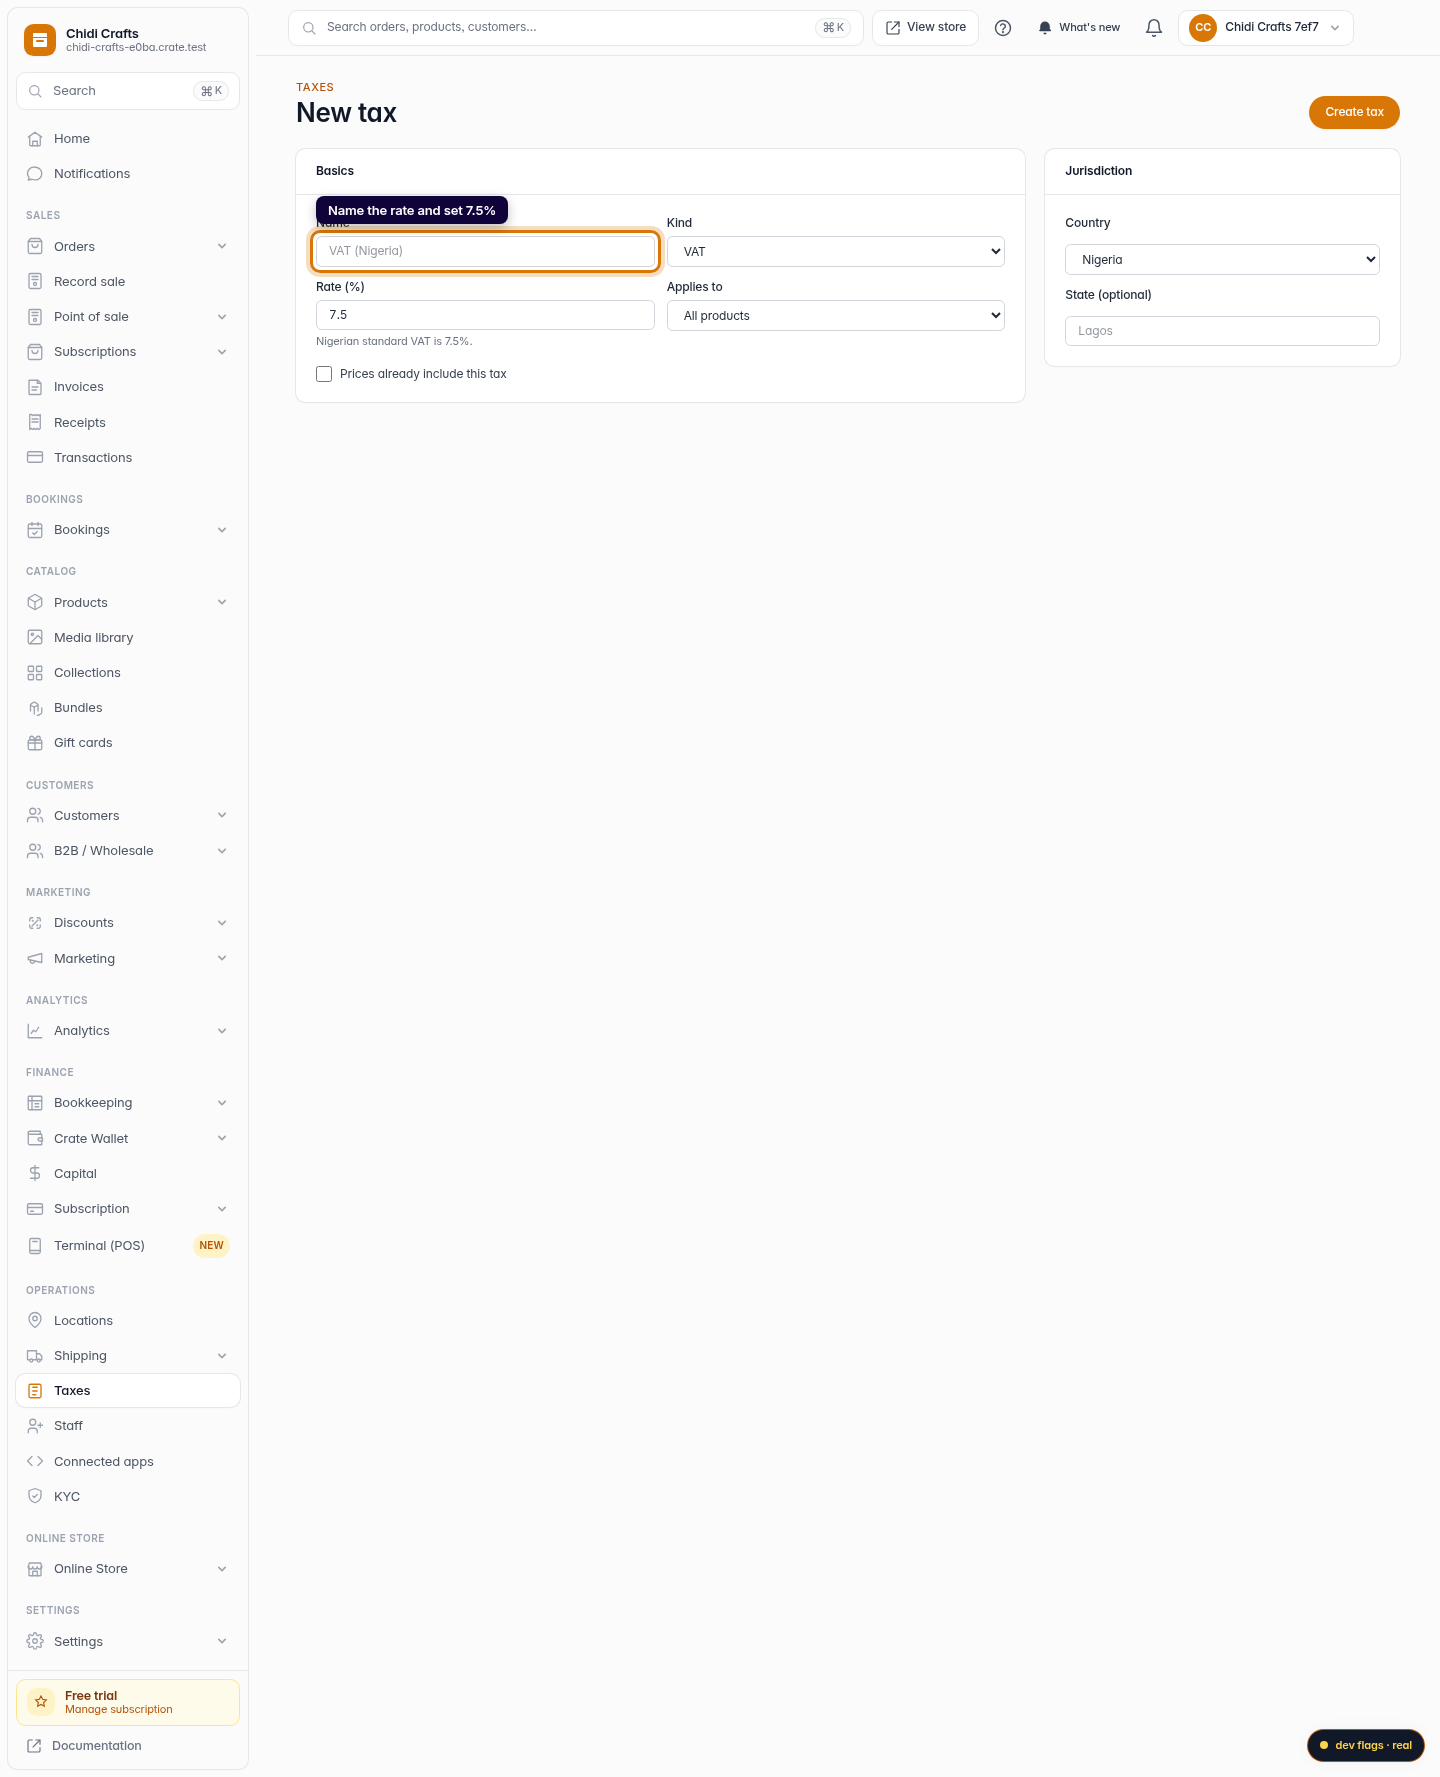Focus the tax Name input field
This screenshot has width=1440, height=1777.
click(485, 251)
